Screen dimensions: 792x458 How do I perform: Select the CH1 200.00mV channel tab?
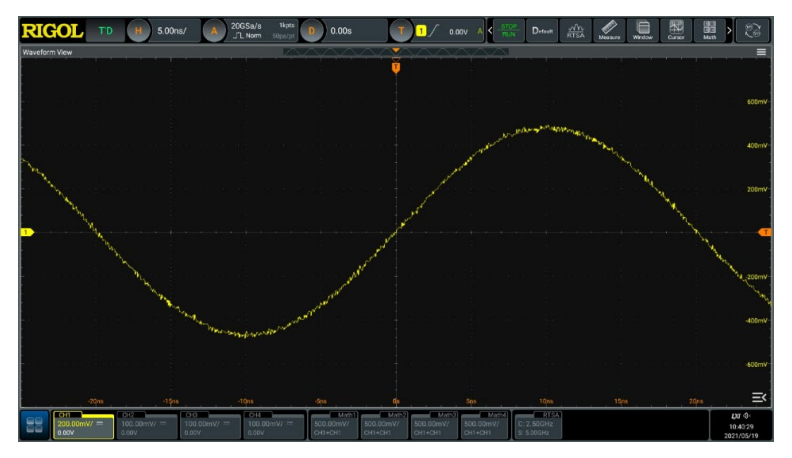click(x=83, y=425)
